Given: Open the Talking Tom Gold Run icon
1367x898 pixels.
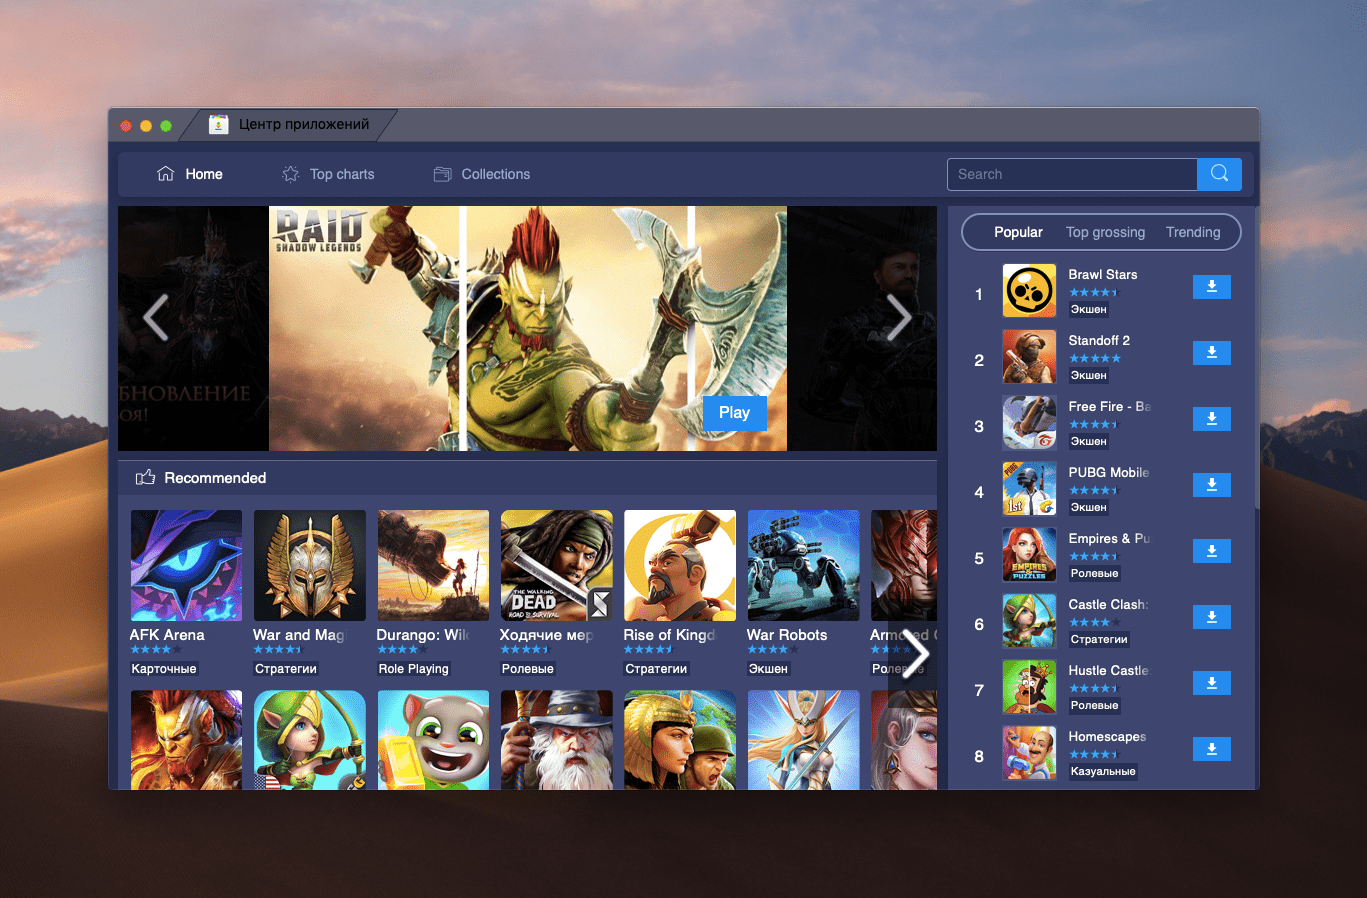Looking at the screenshot, I should pos(433,740).
